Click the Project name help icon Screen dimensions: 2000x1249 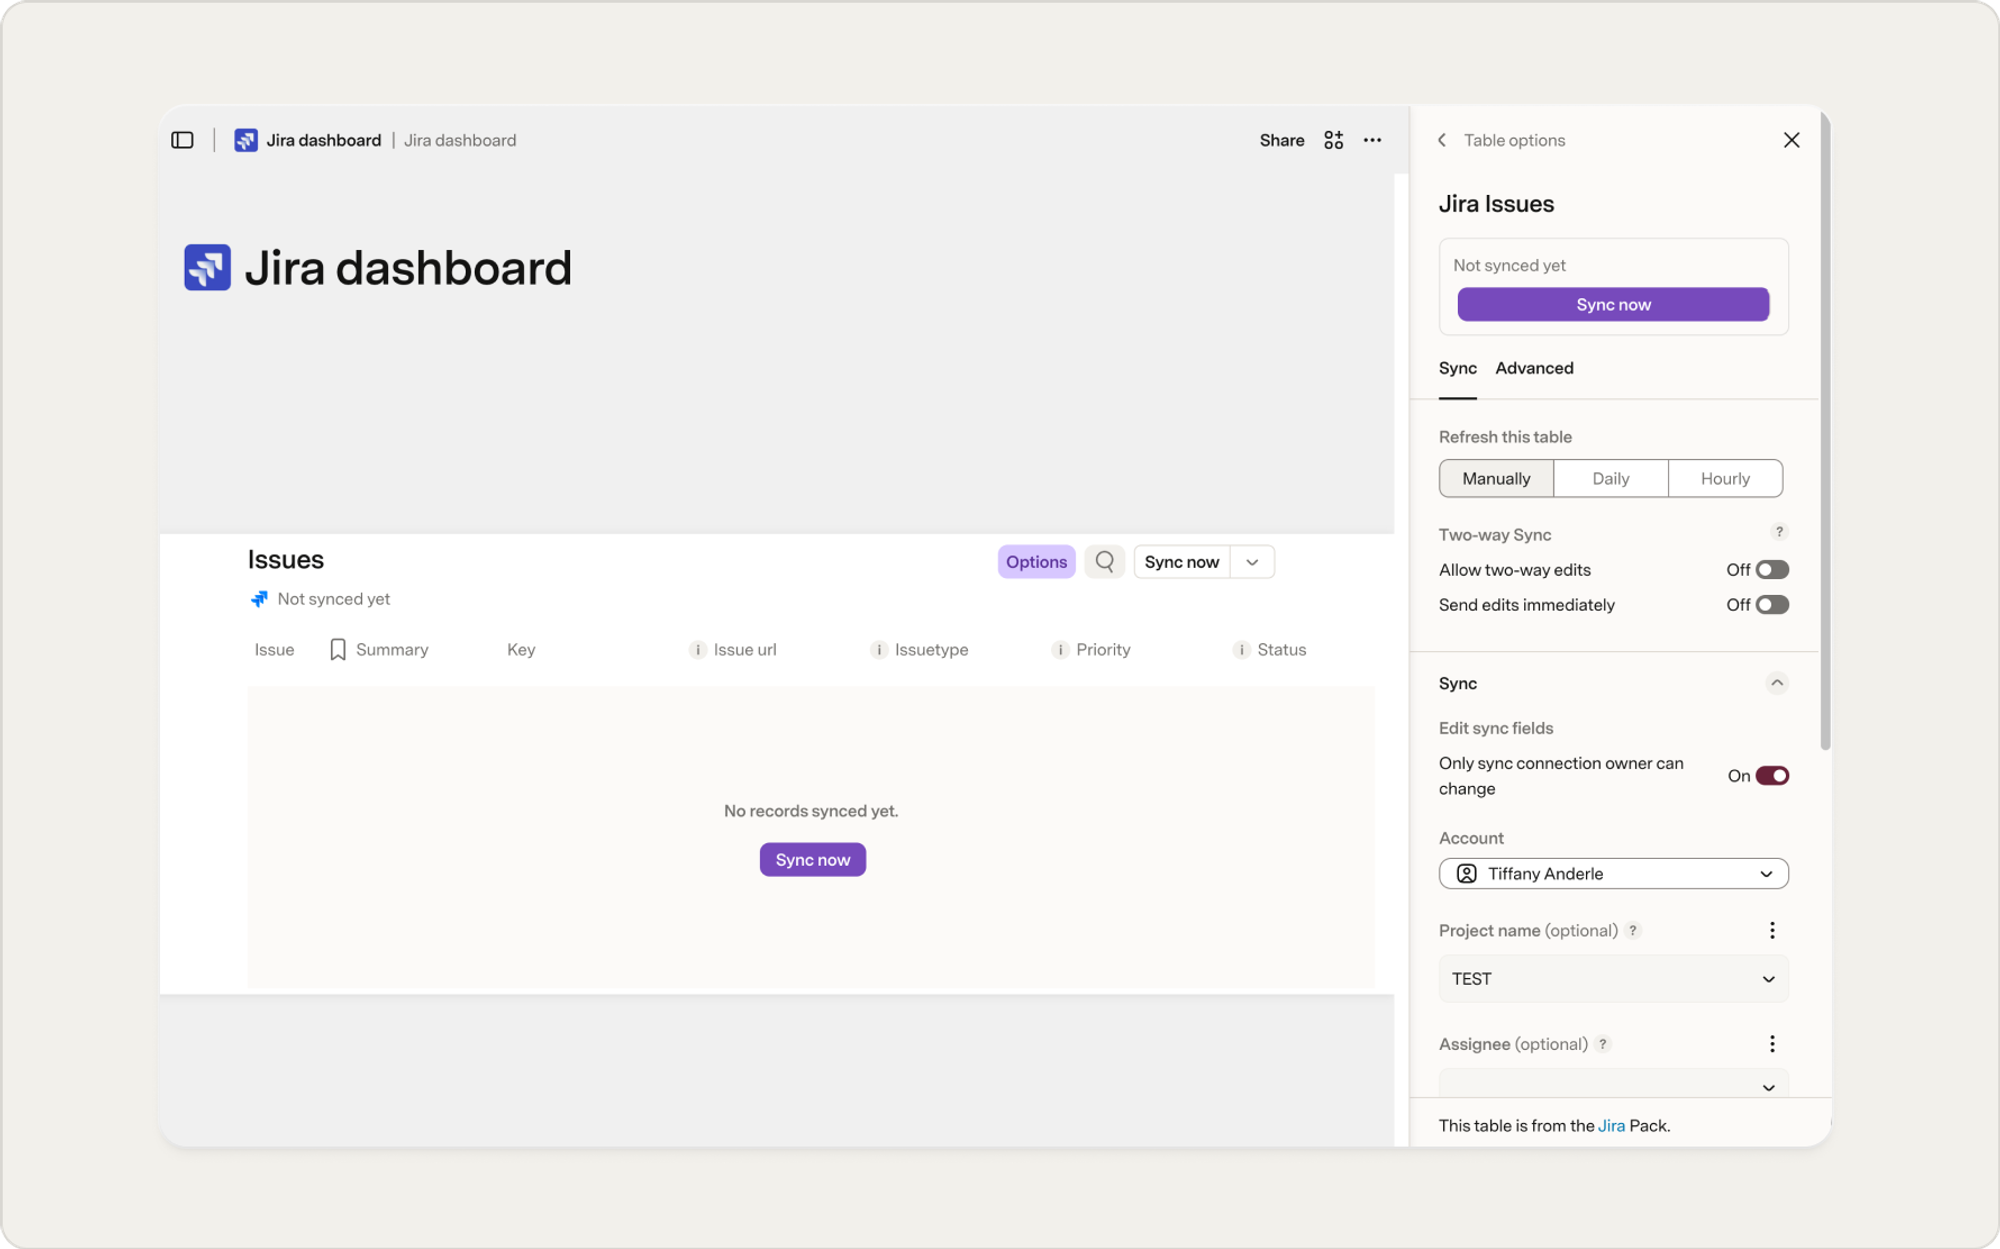1633,931
